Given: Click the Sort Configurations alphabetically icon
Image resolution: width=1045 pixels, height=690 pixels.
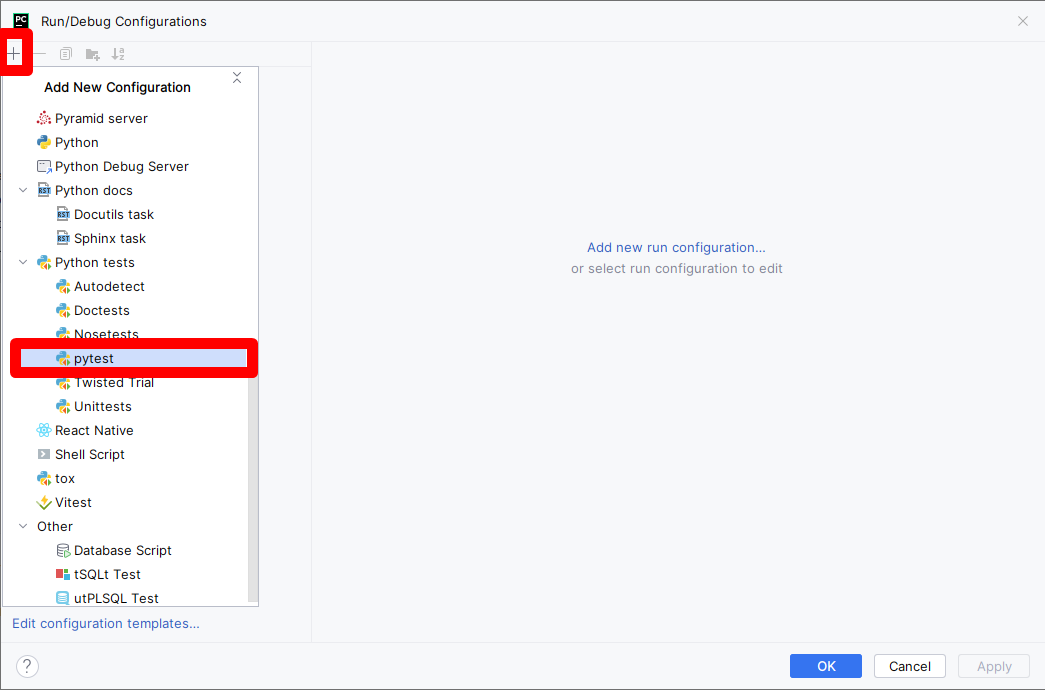Looking at the screenshot, I should point(118,54).
